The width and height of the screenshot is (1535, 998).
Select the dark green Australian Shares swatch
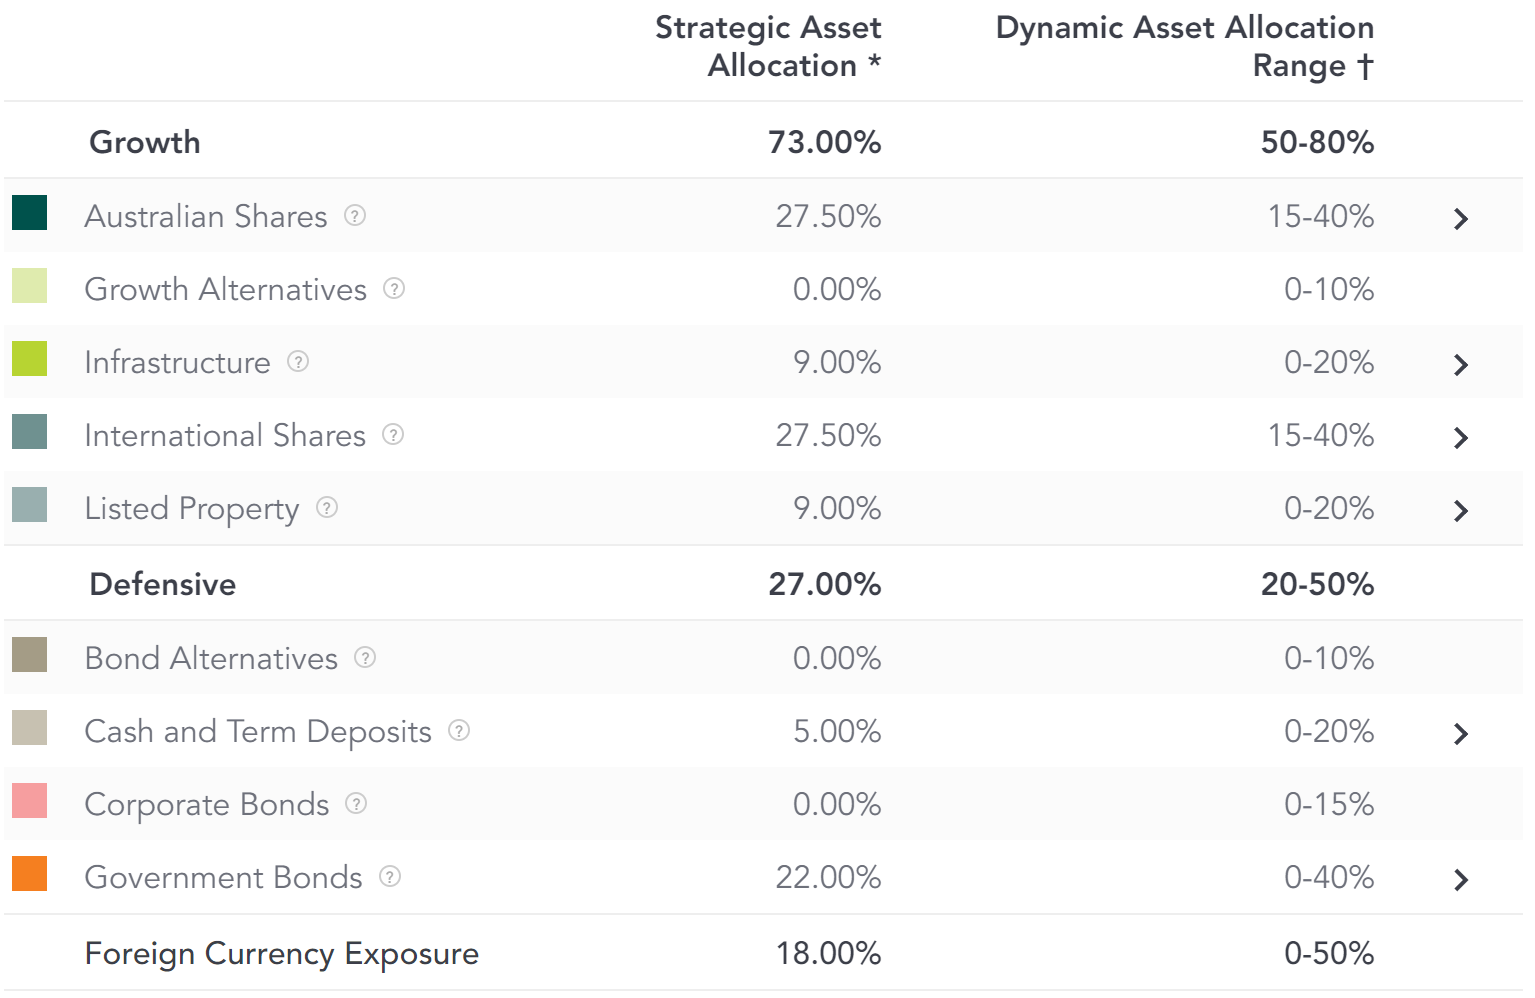coord(29,212)
